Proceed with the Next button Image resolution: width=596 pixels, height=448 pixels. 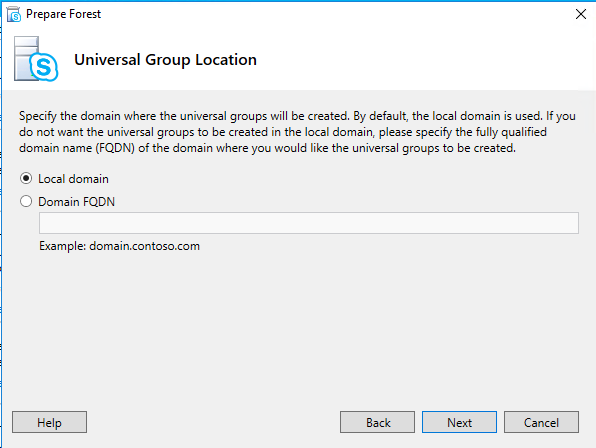coord(459,422)
